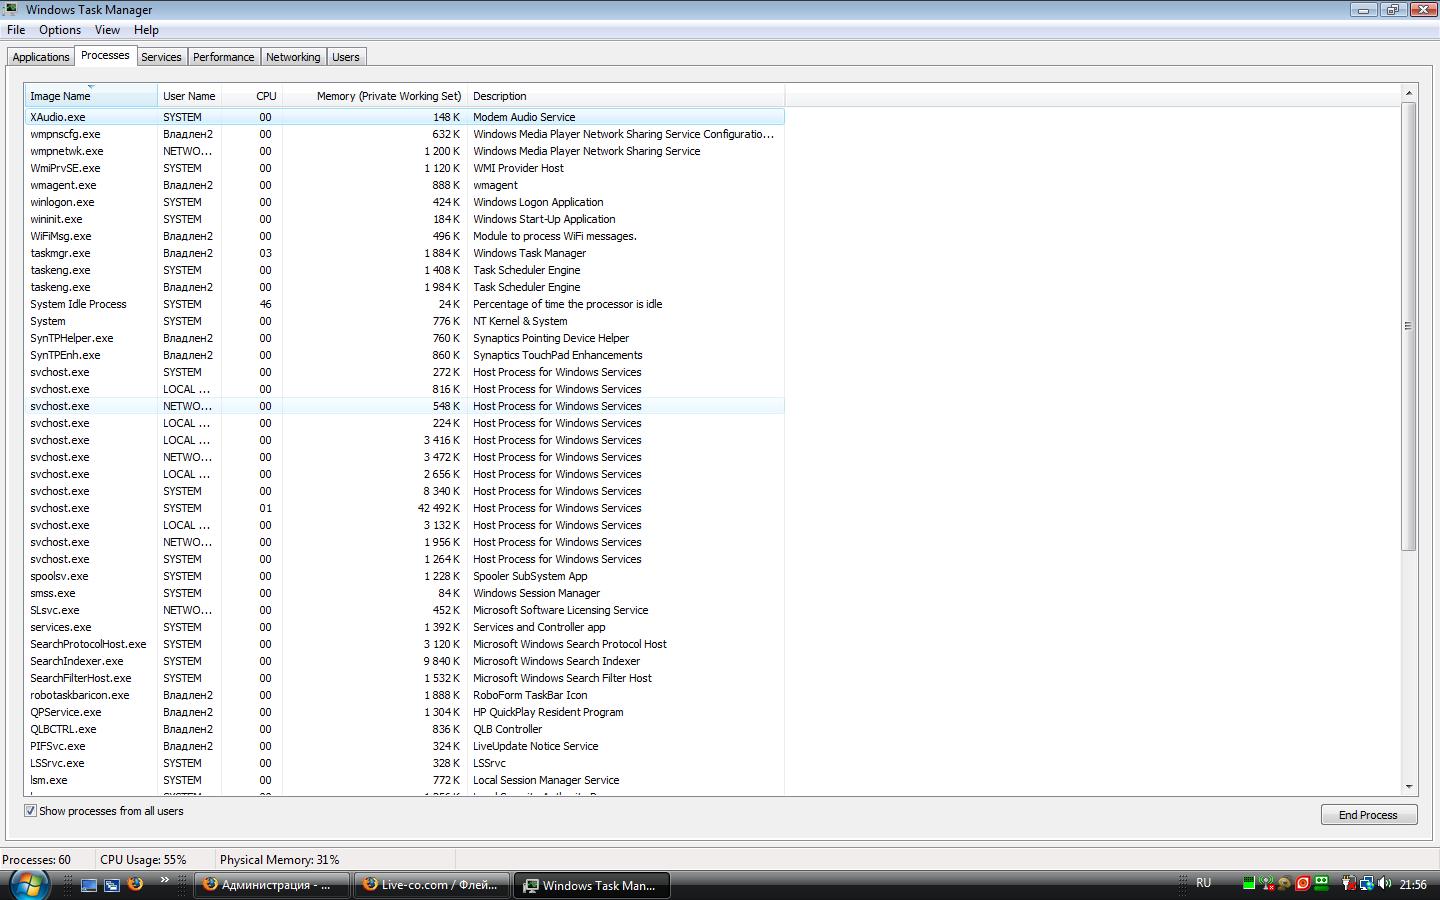Expand the hidden quick launch items chevron
Viewport: 1440px width, 900px height.
point(165,880)
